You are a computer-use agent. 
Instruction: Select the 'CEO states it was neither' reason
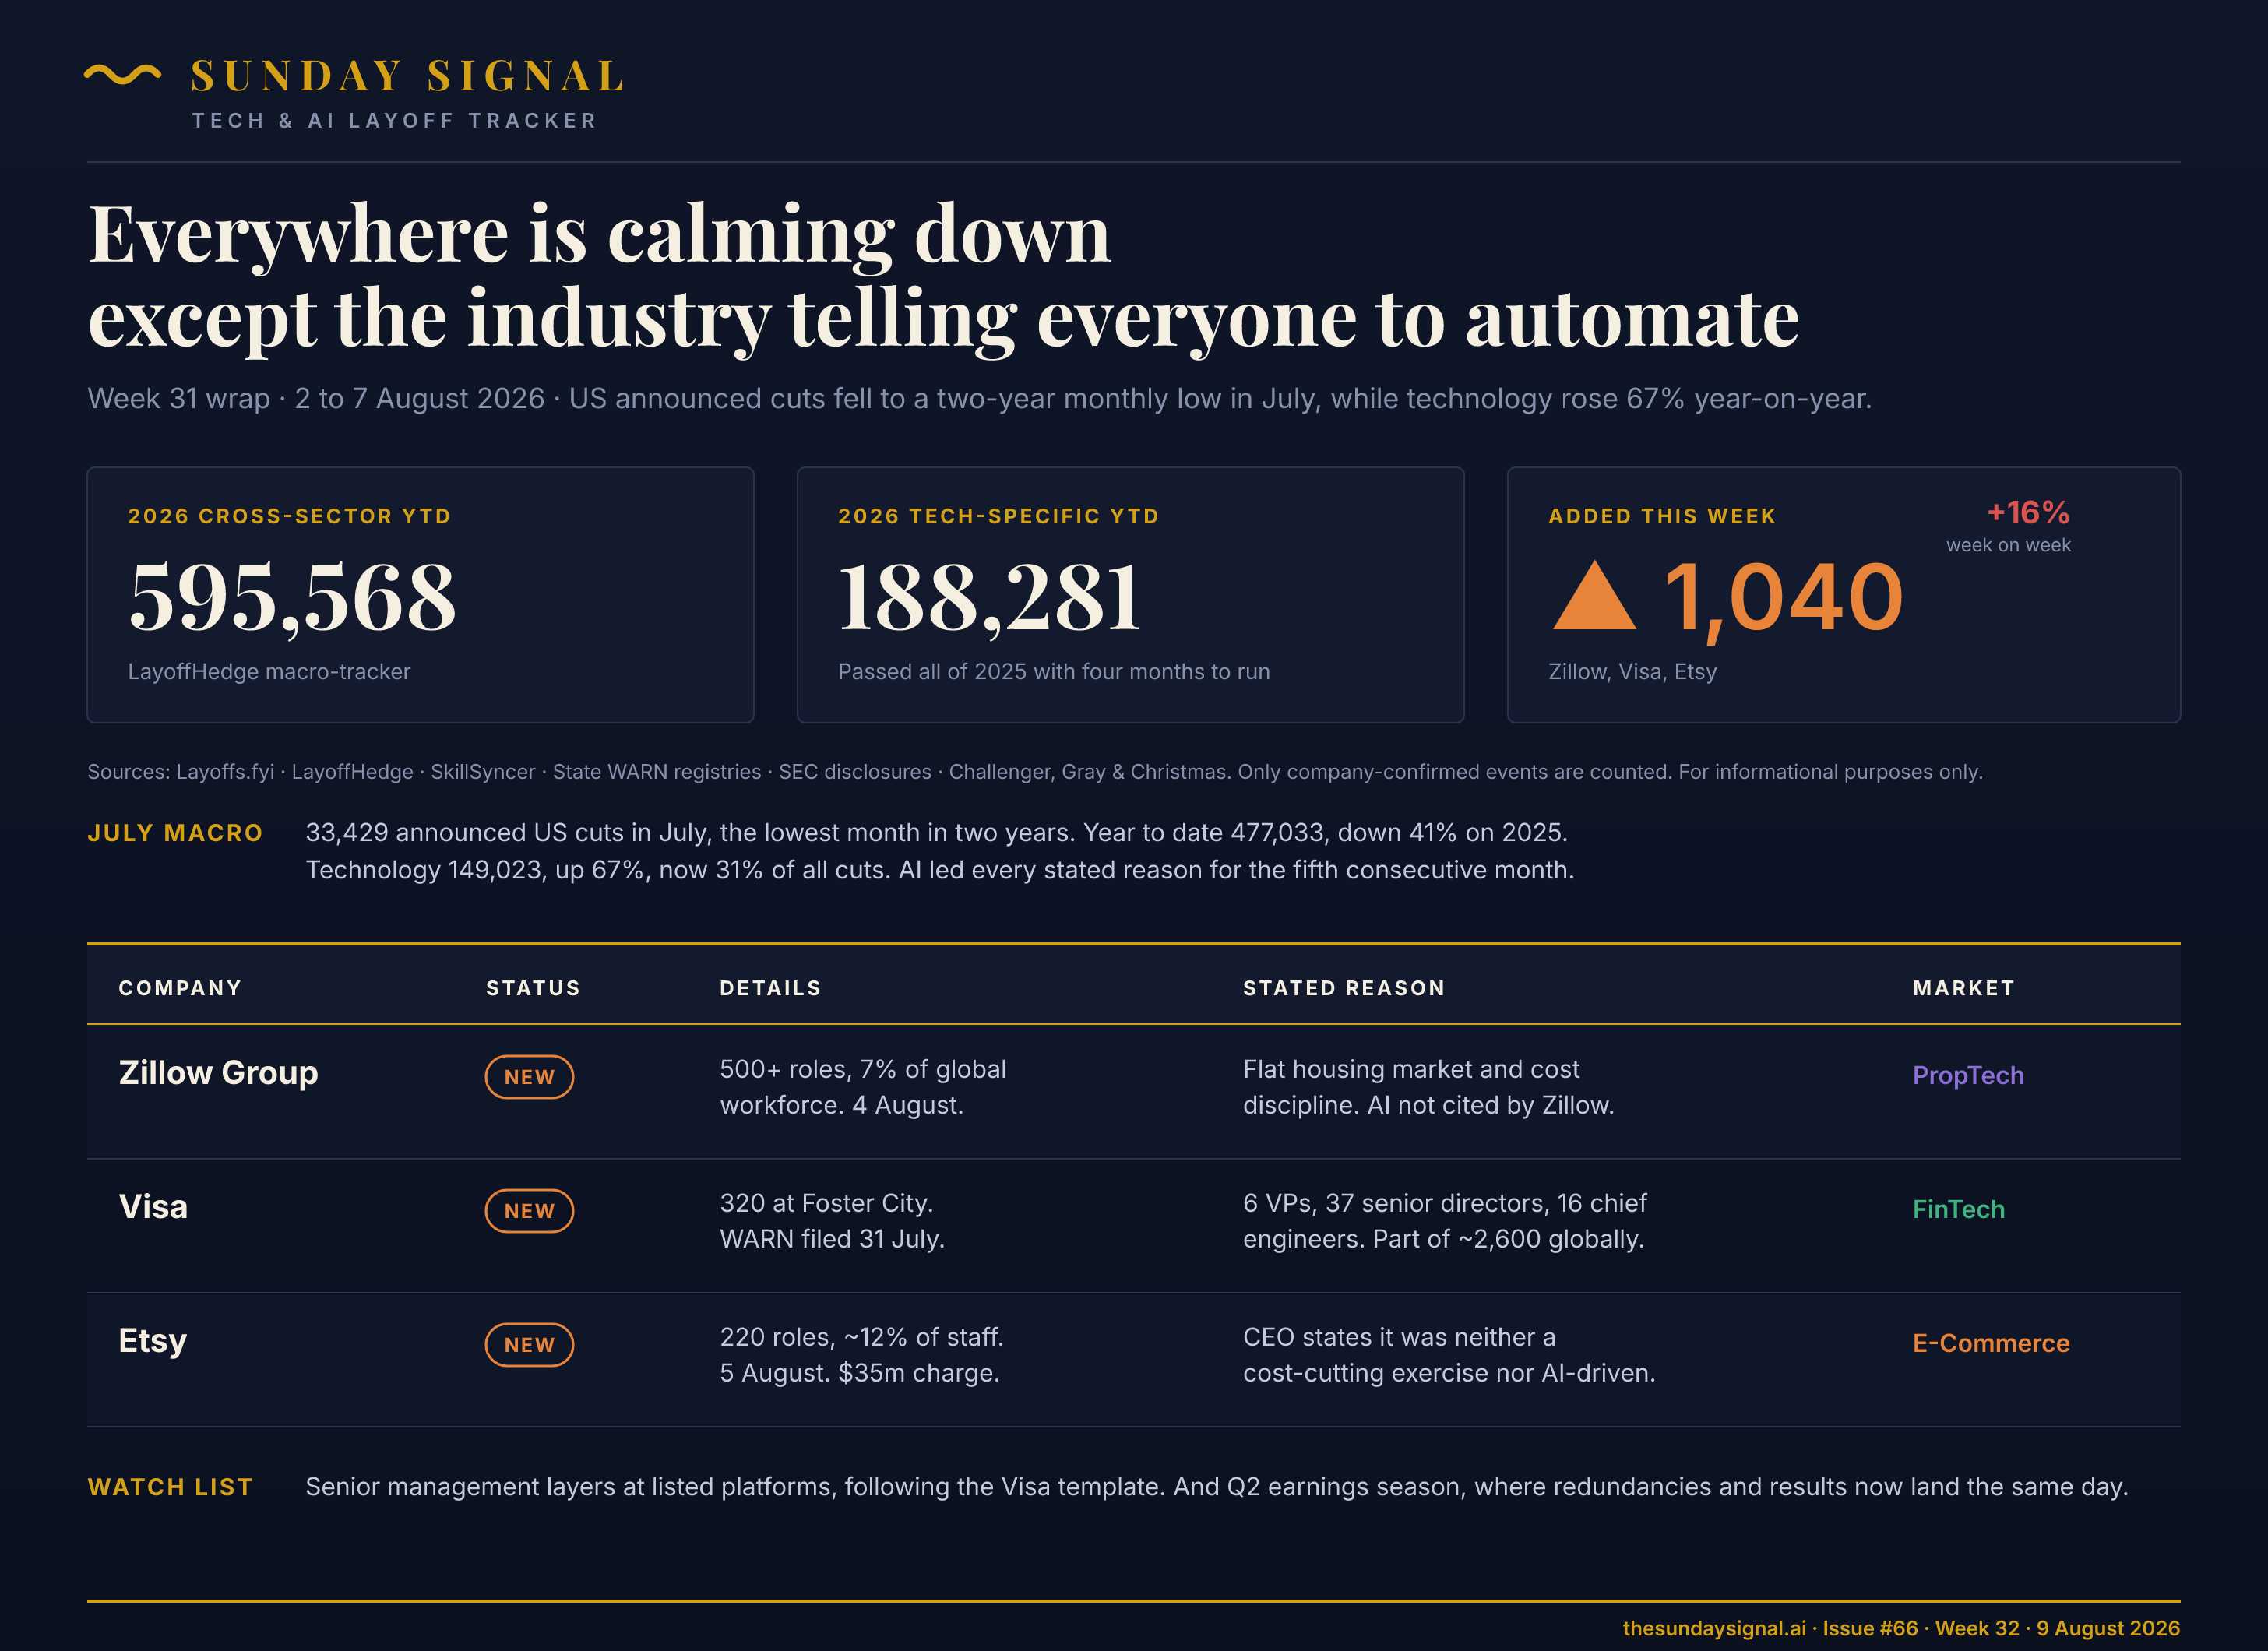coord(1449,1355)
